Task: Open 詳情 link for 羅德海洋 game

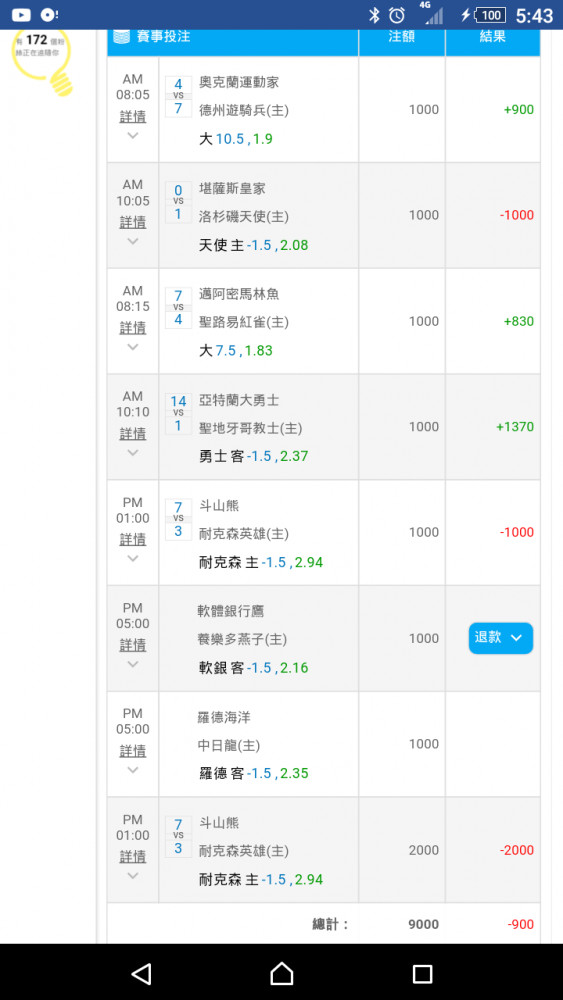Action: 133,751
